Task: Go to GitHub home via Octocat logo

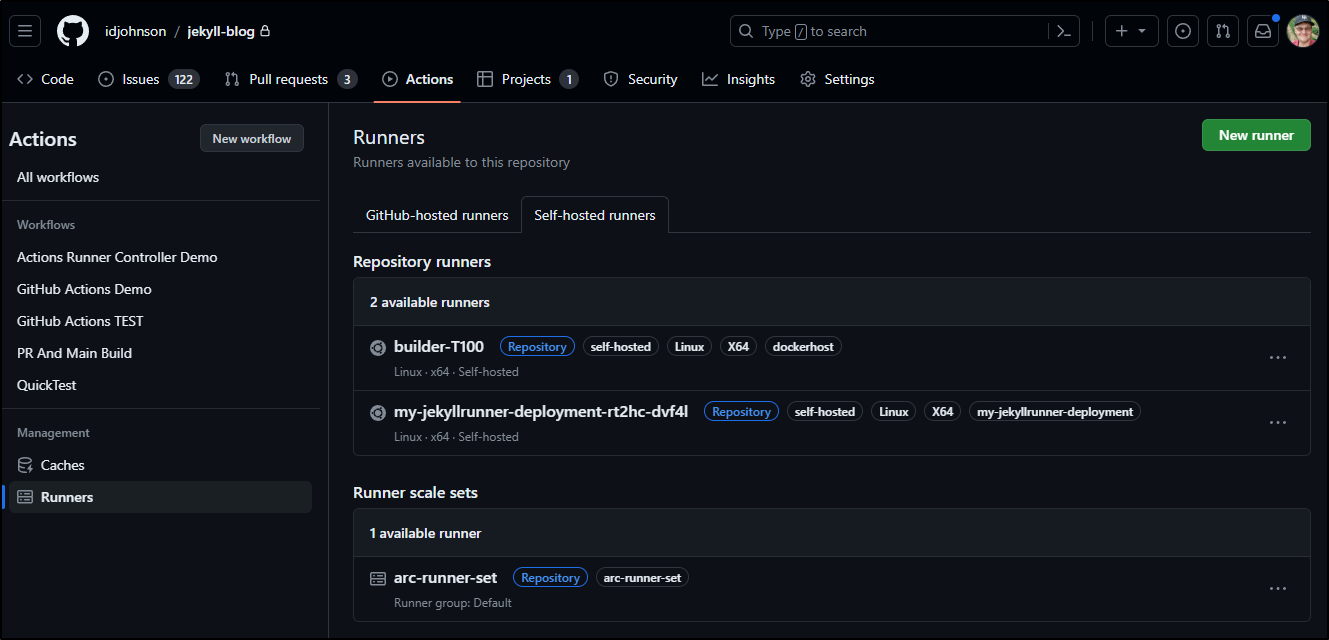Action: tap(73, 31)
